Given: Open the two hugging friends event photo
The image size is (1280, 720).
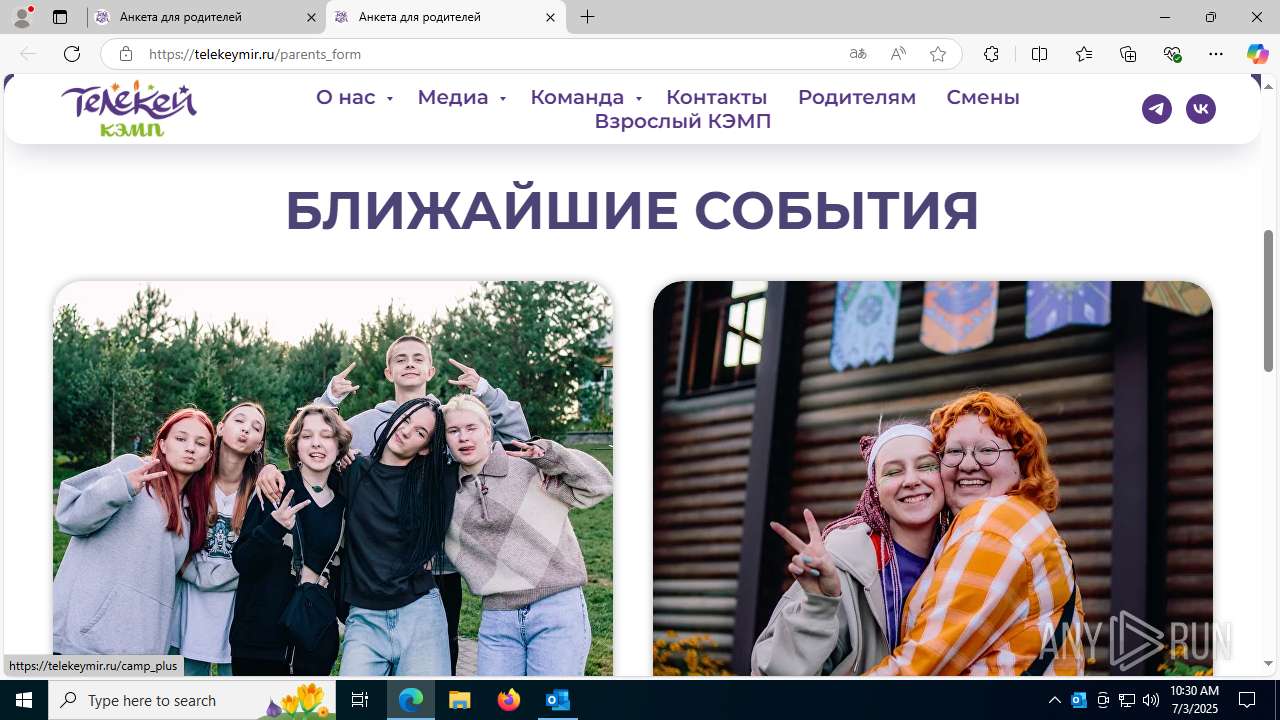Looking at the screenshot, I should pos(933,478).
